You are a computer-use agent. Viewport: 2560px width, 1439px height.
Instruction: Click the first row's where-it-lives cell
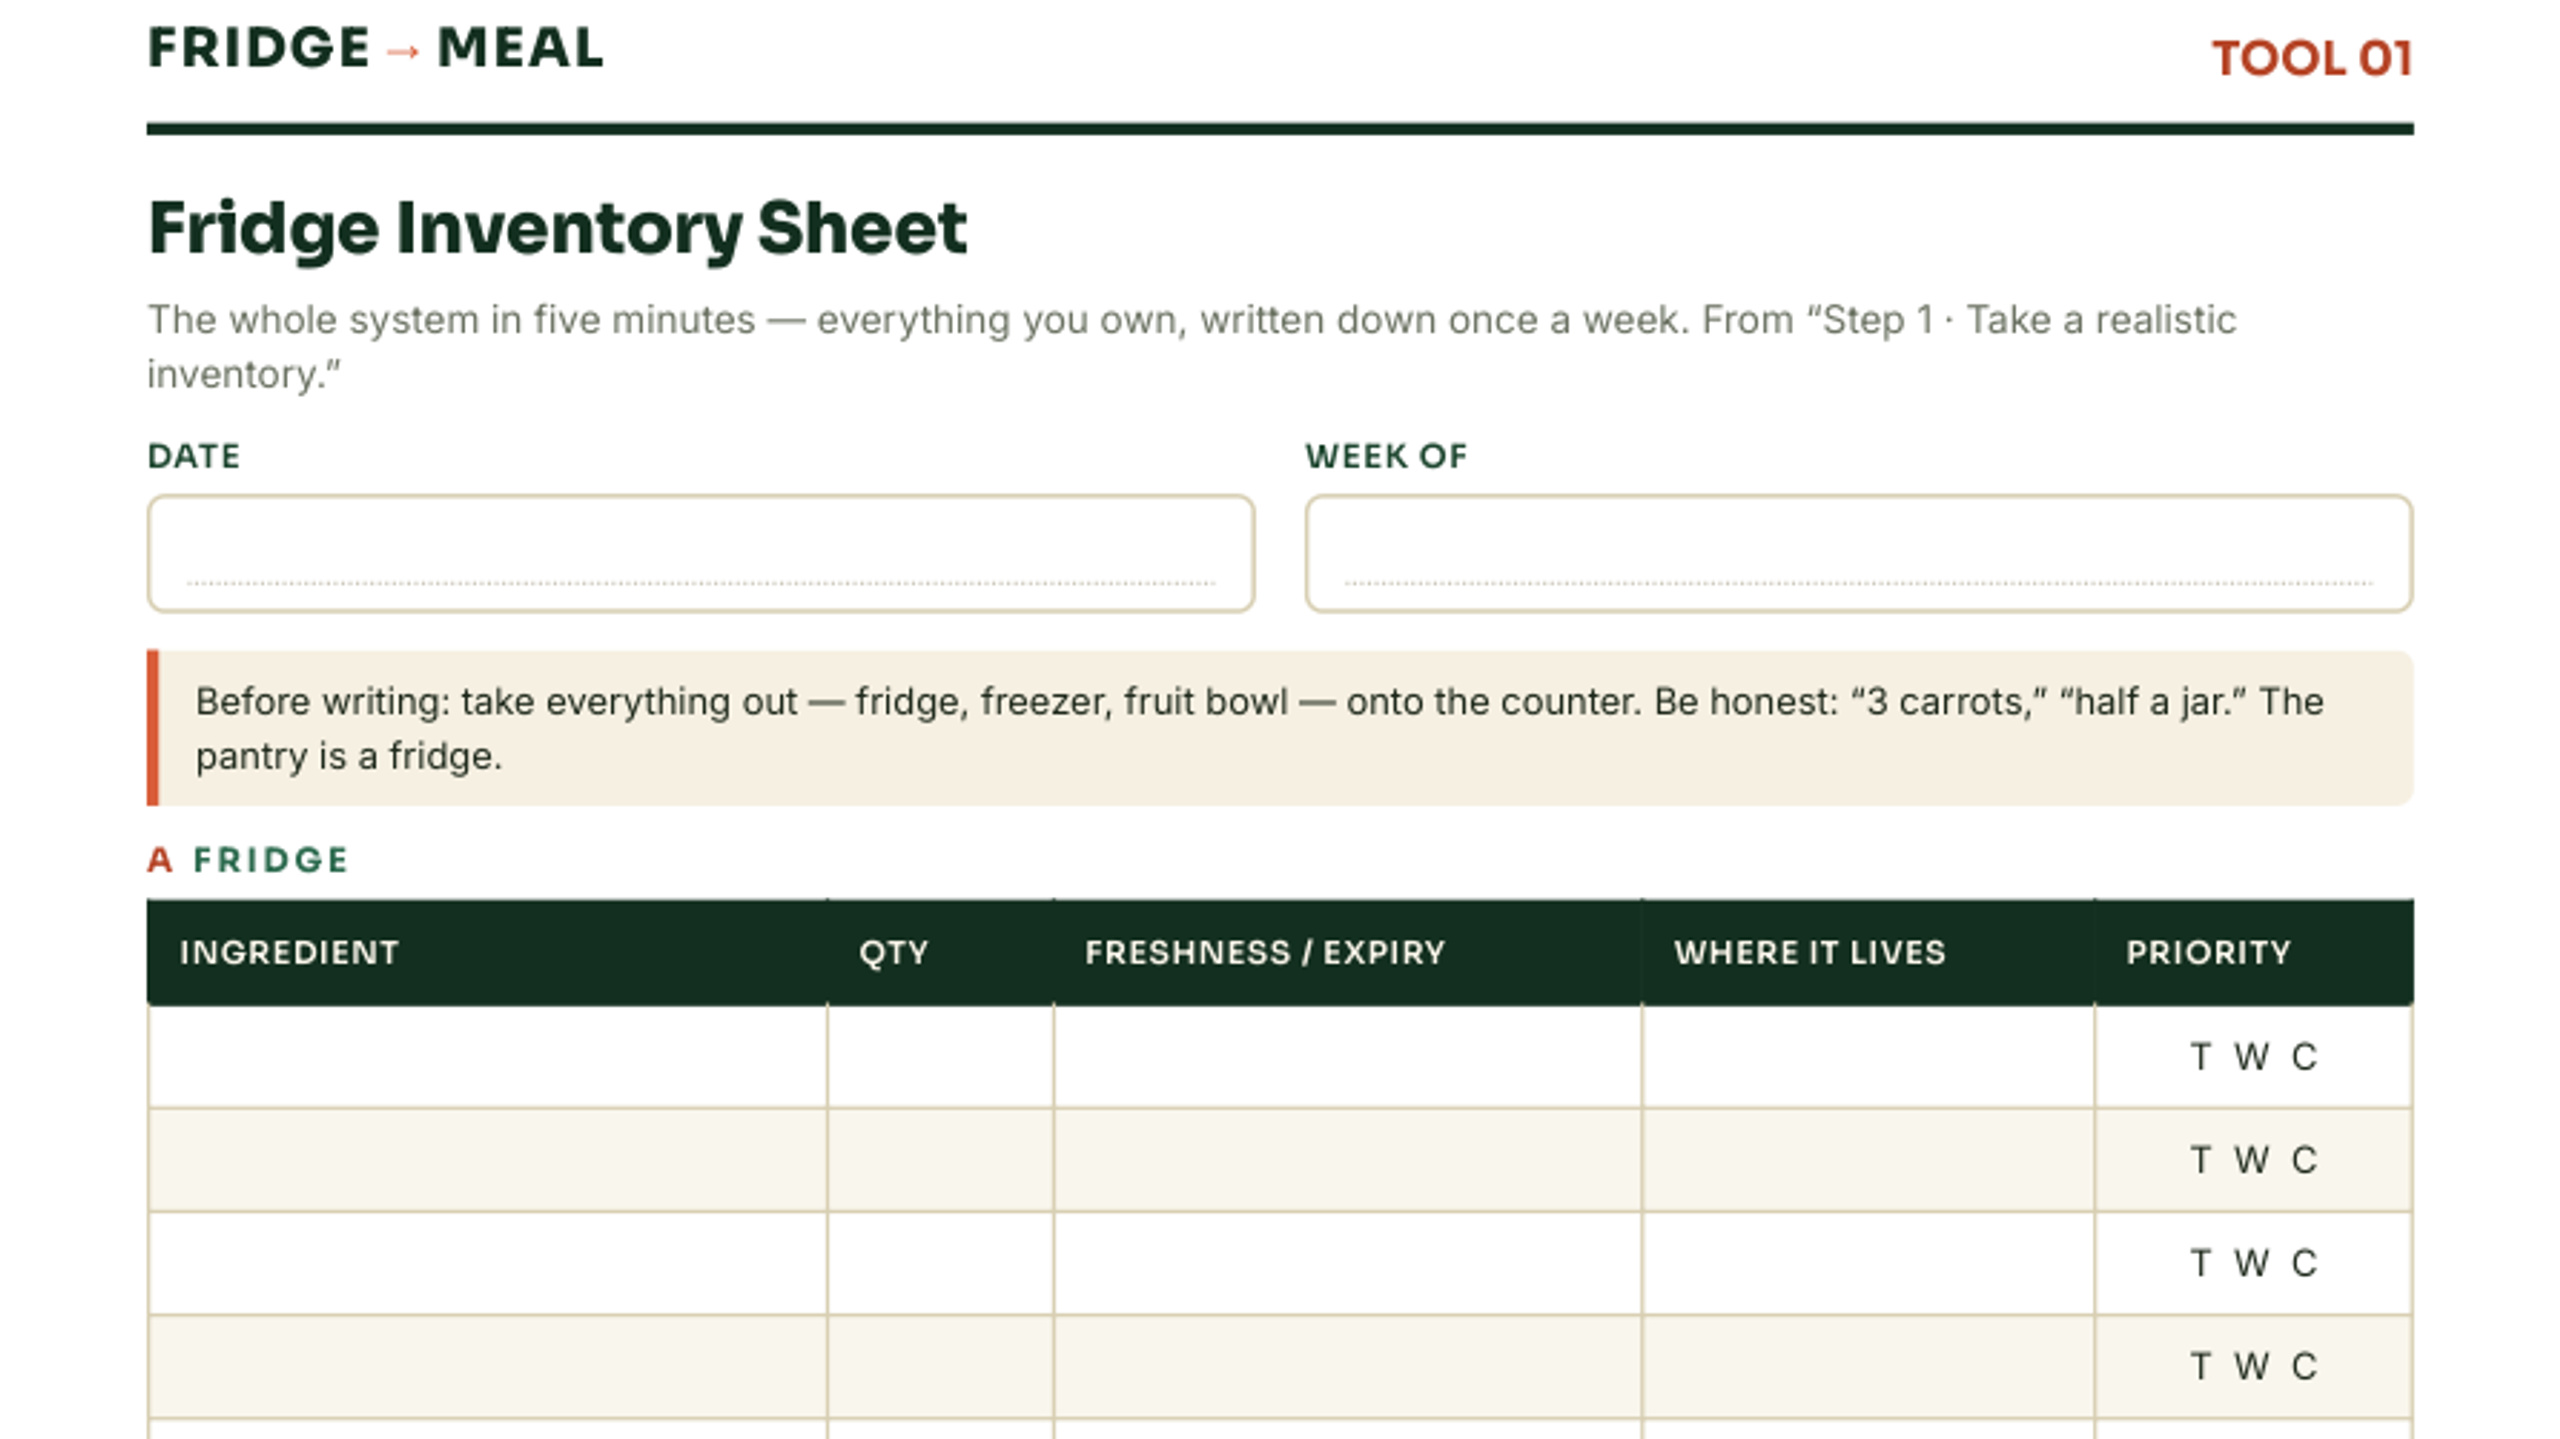pos(1868,1057)
